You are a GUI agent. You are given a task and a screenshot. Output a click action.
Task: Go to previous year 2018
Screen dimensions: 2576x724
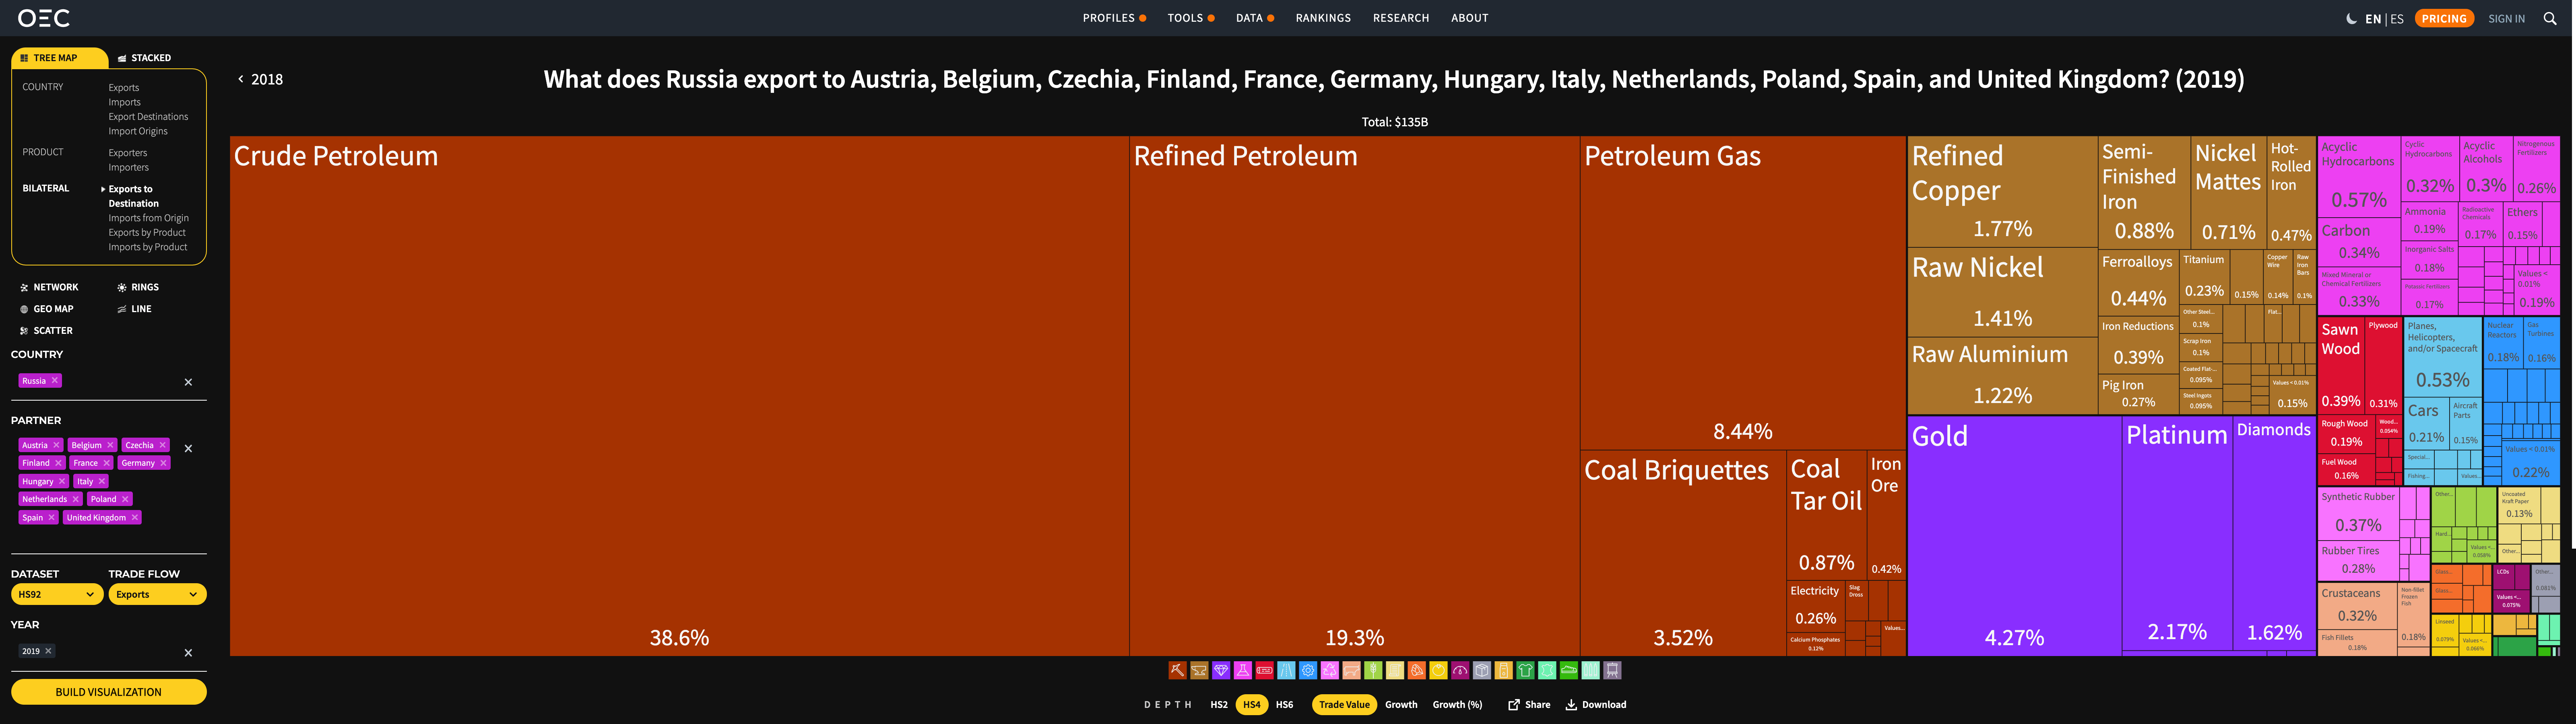click(x=260, y=79)
